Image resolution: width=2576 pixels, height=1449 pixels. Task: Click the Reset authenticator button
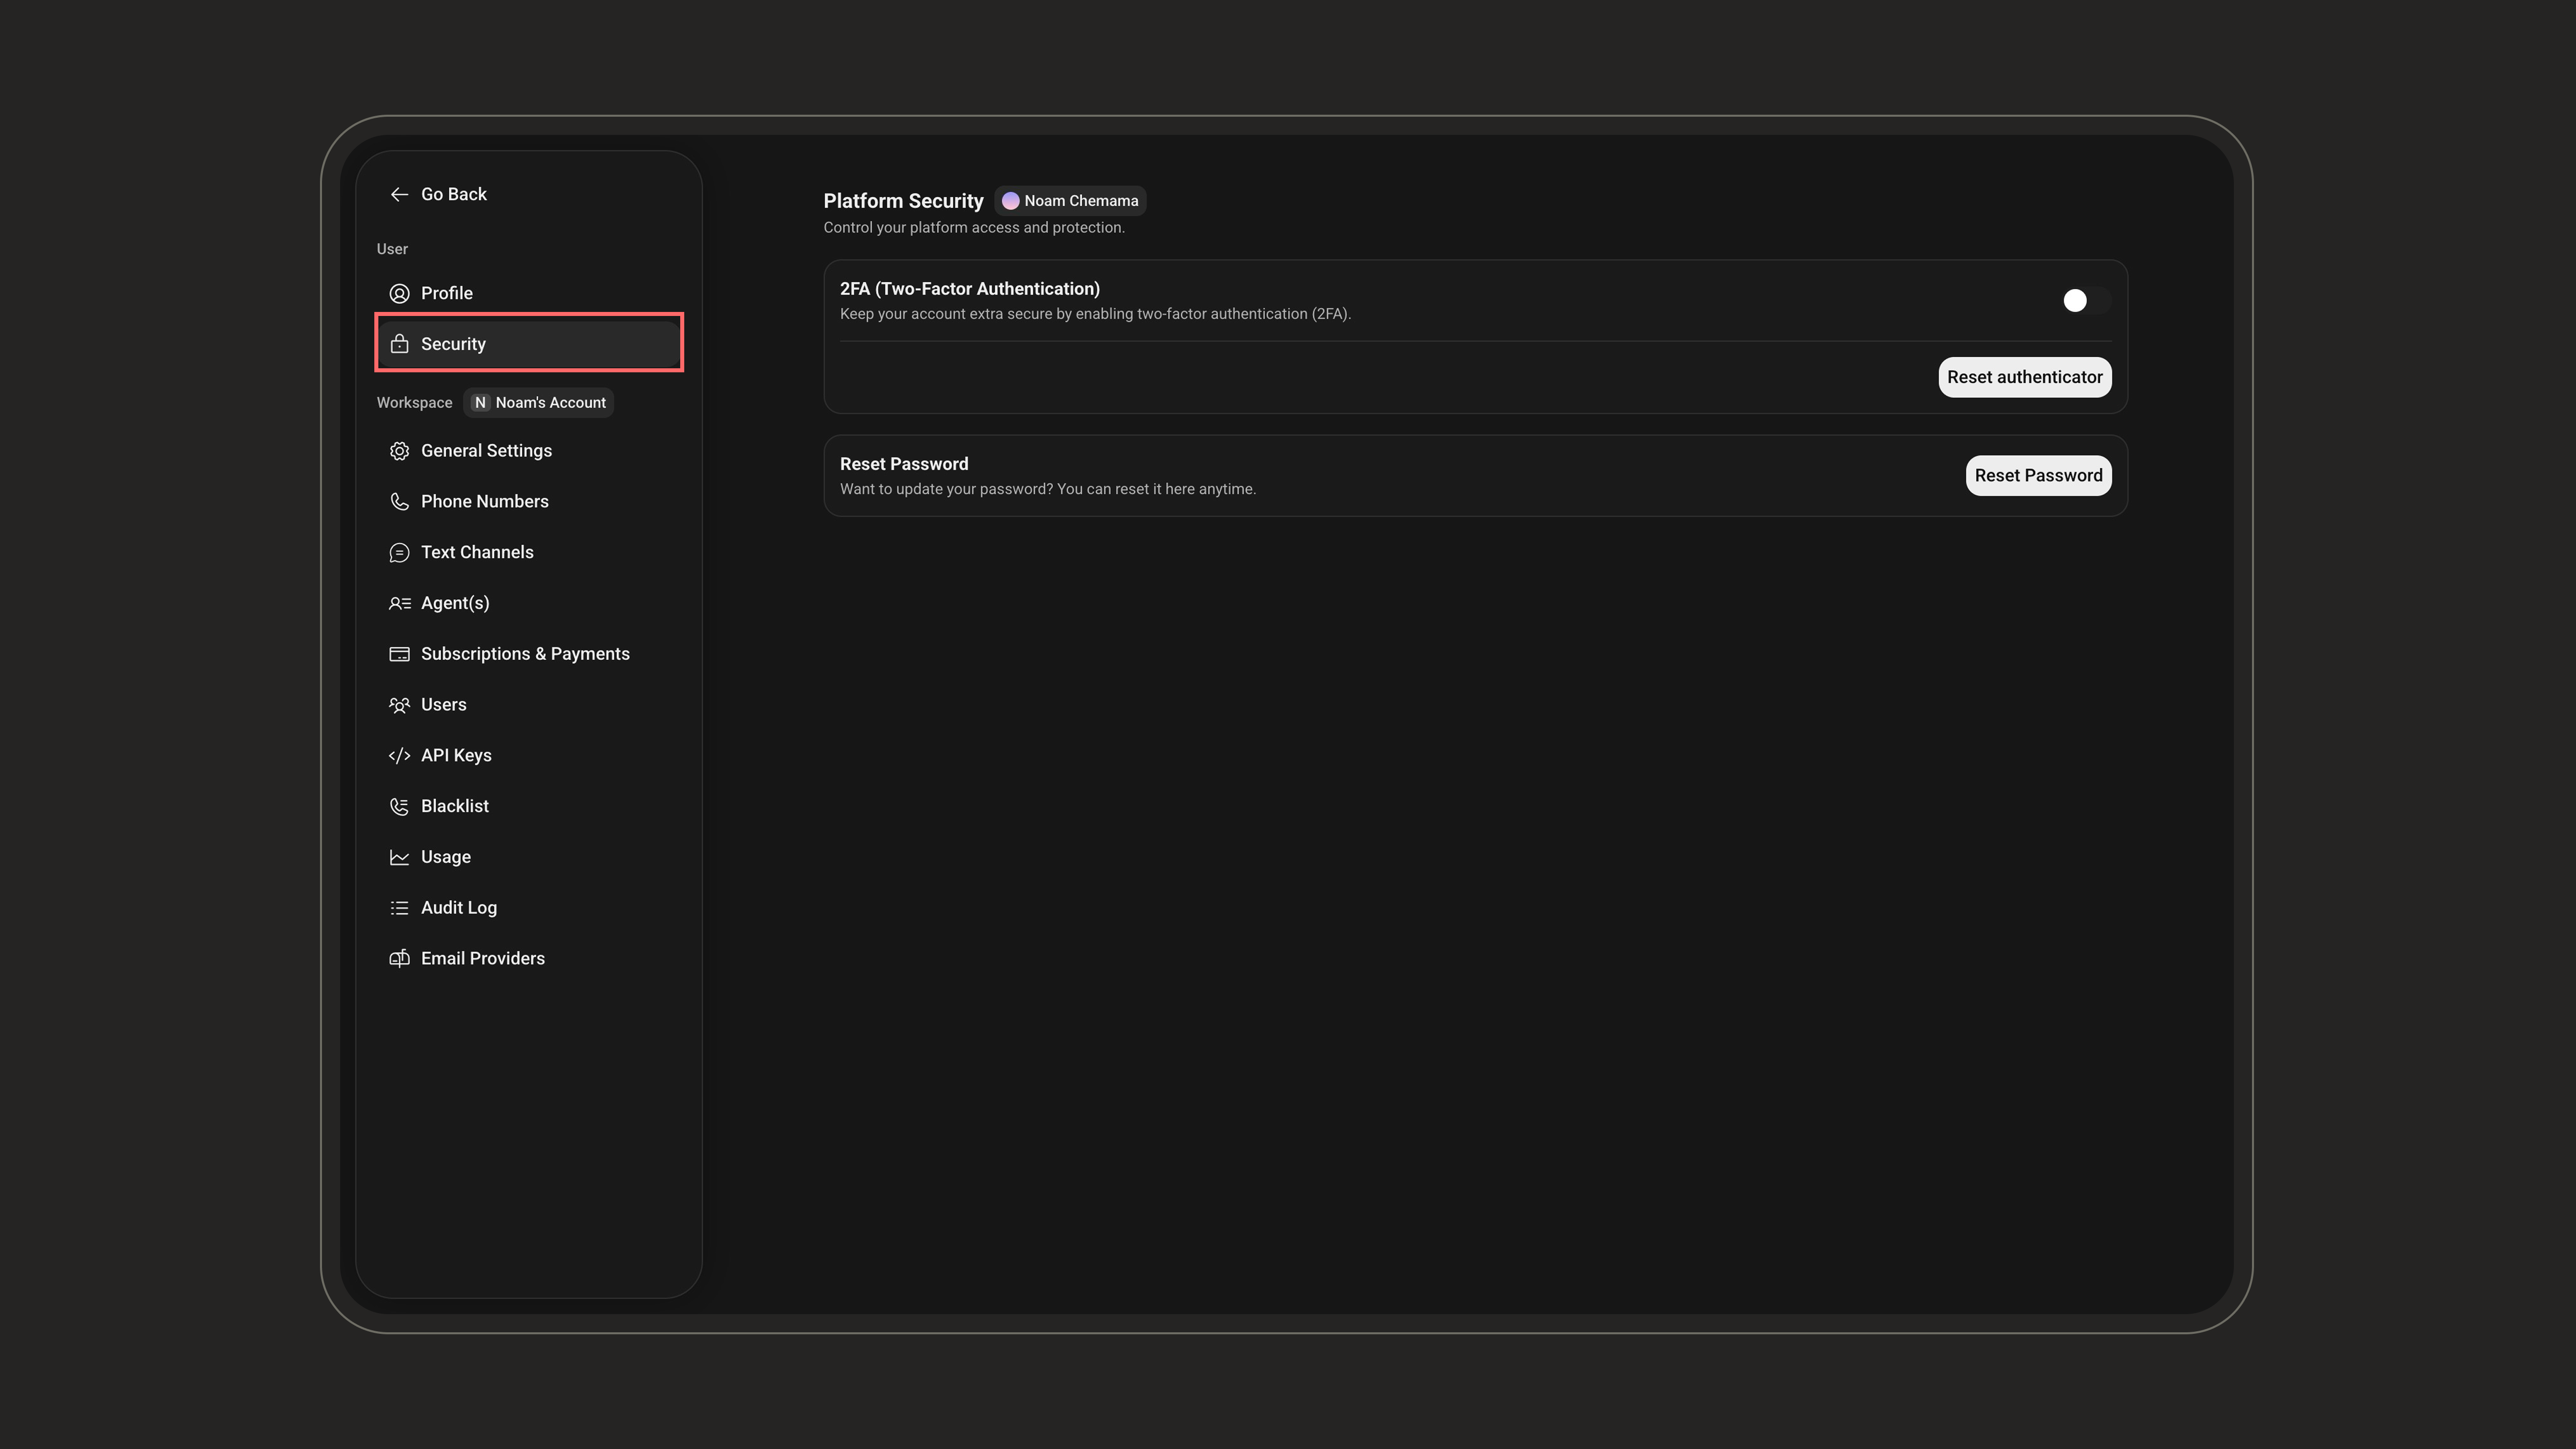[x=2024, y=377]
